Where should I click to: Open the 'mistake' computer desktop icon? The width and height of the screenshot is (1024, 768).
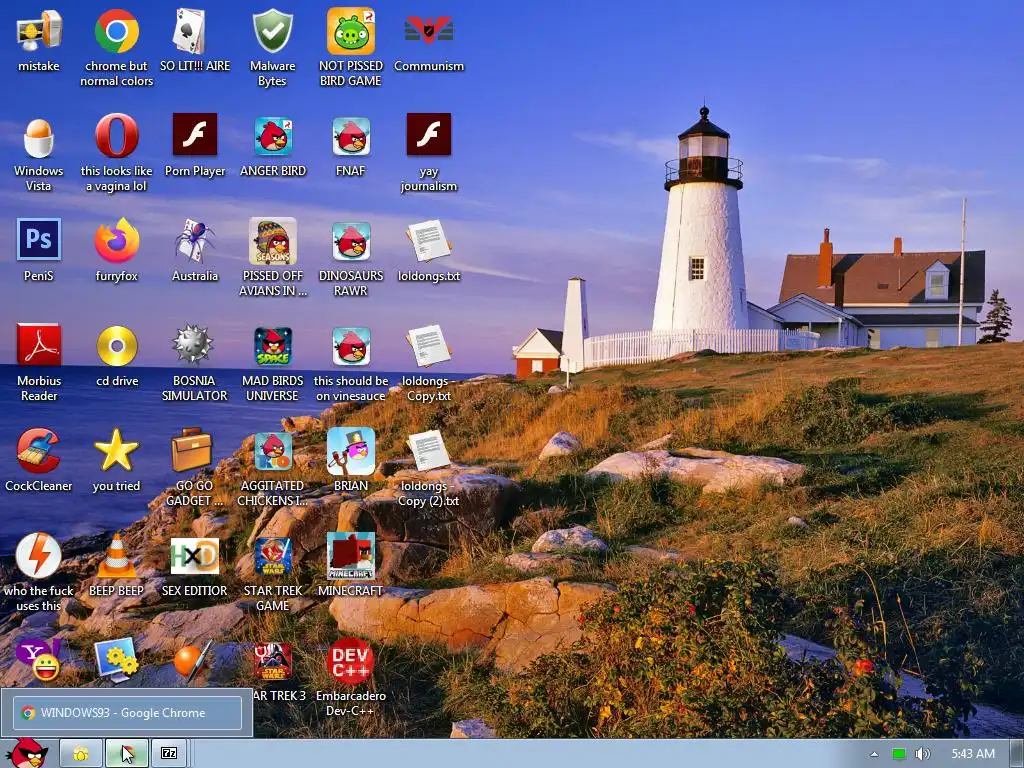click(x=39, y=31)
